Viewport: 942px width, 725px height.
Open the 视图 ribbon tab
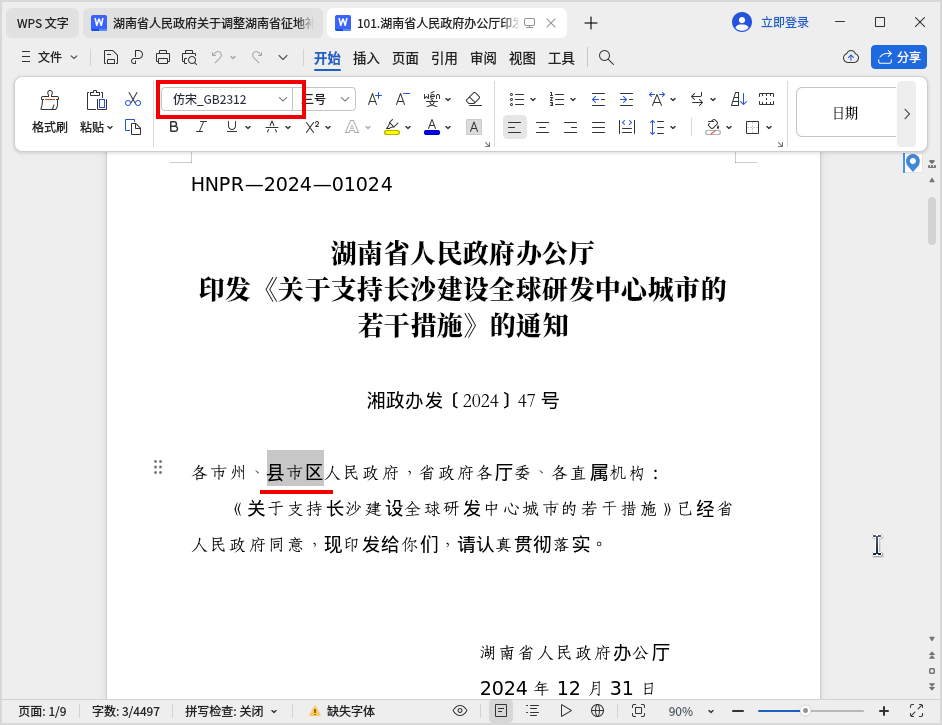tap(522, 58)
